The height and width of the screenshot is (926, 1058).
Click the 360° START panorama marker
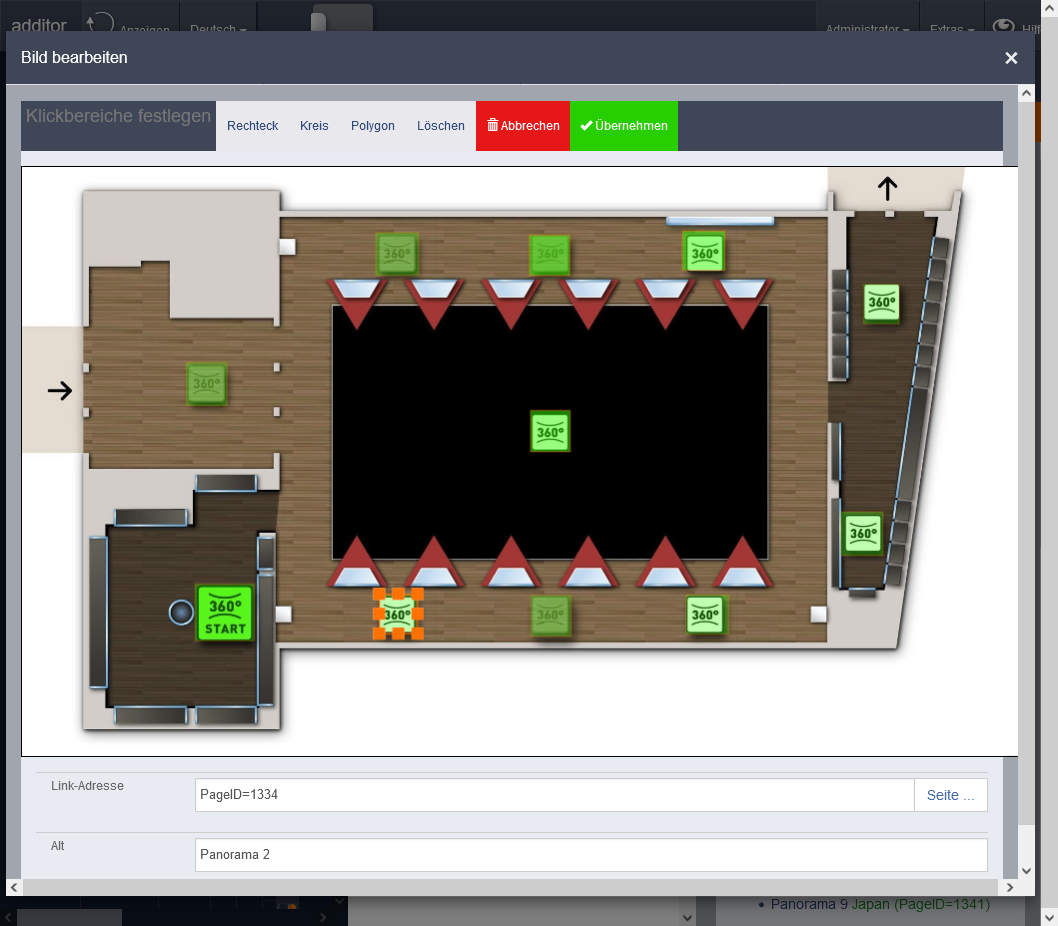[x=224, y=613]
